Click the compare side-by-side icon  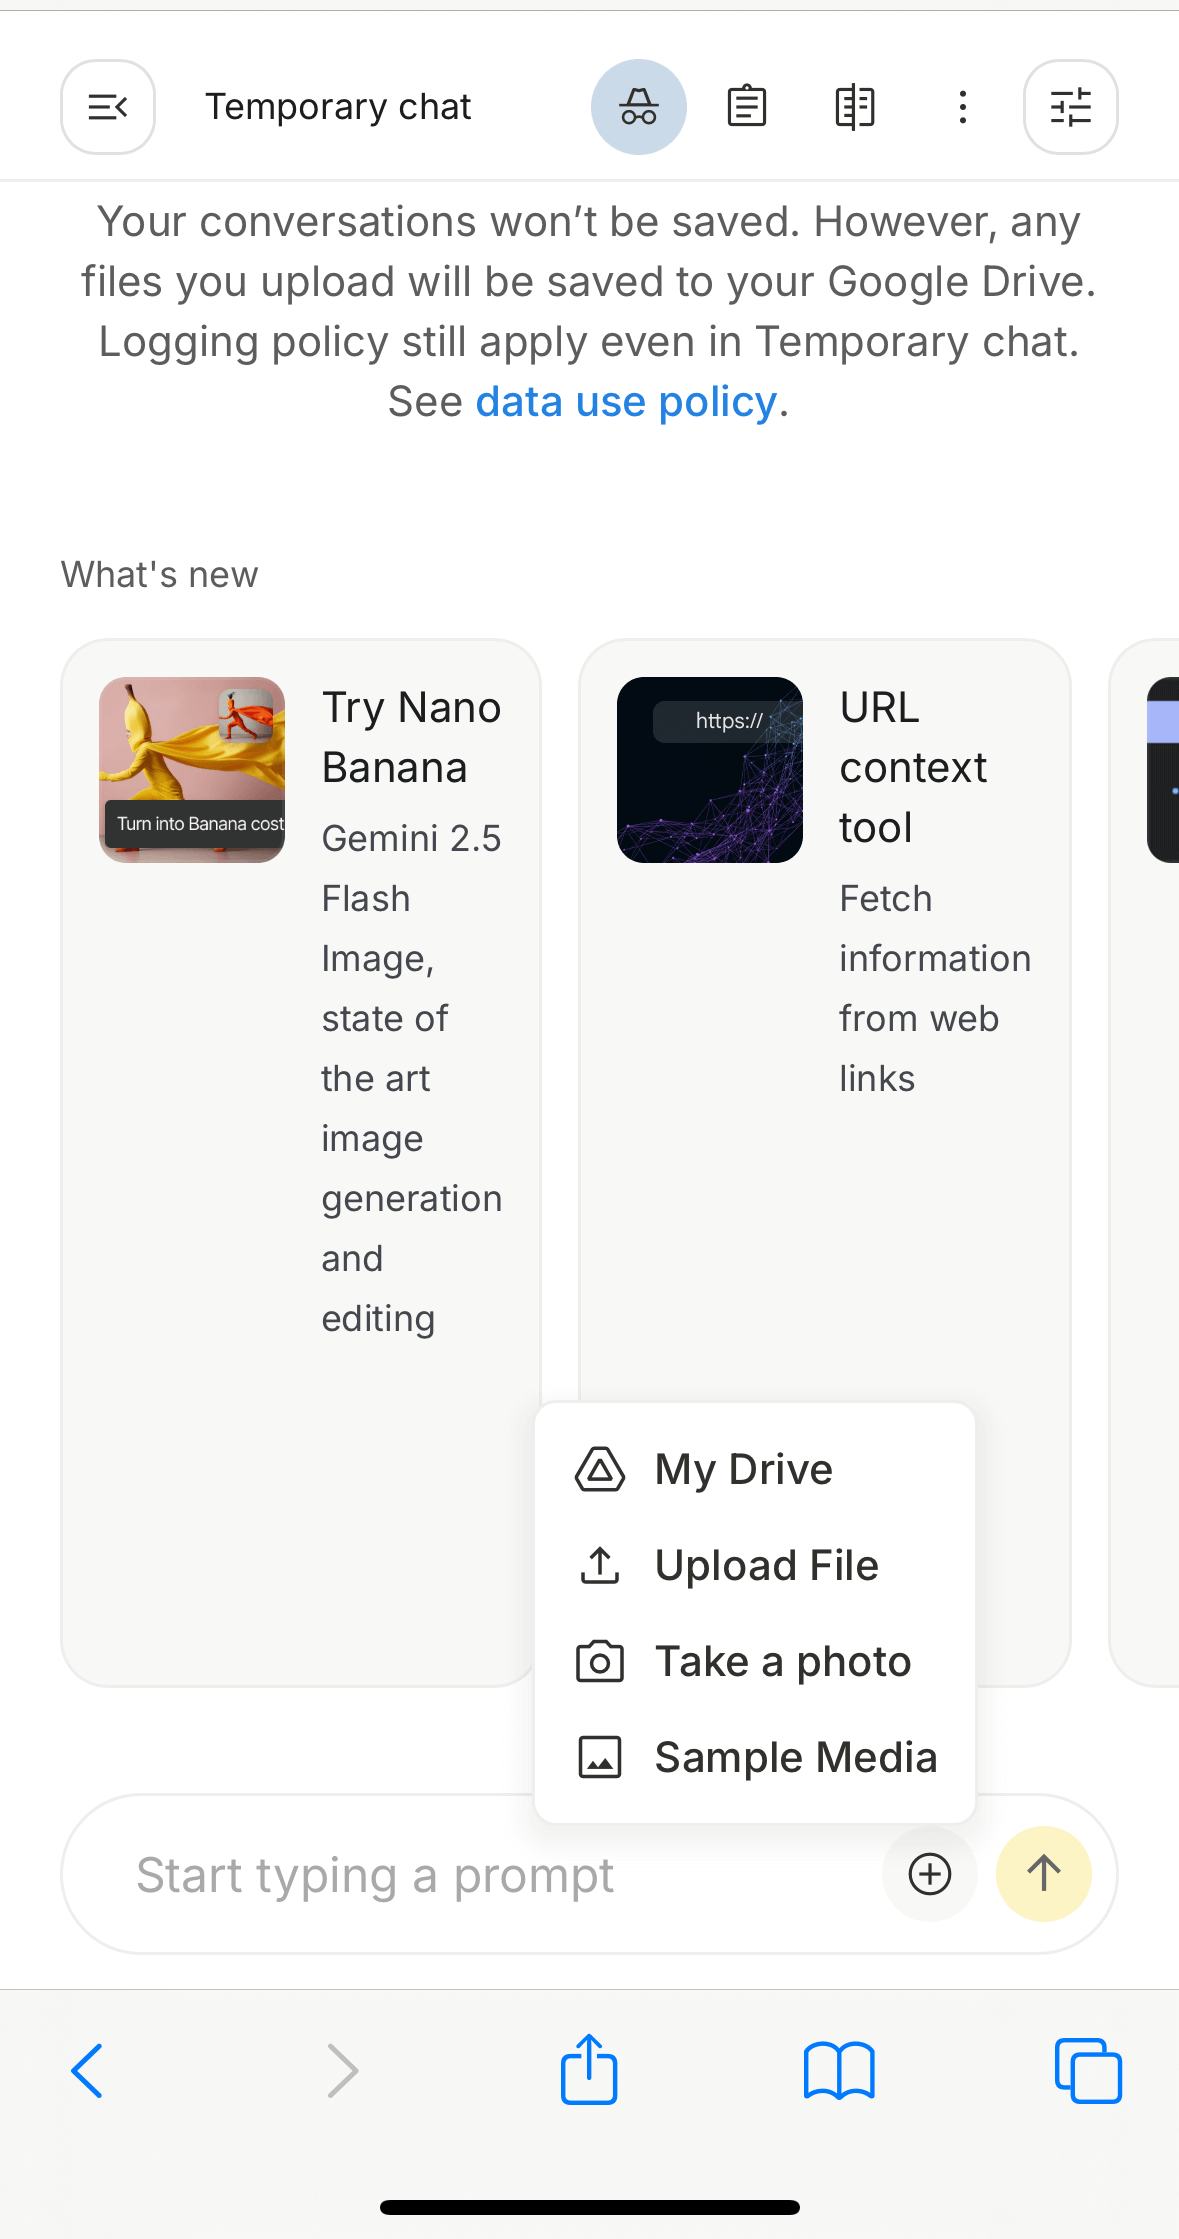[x=854, y=107]
